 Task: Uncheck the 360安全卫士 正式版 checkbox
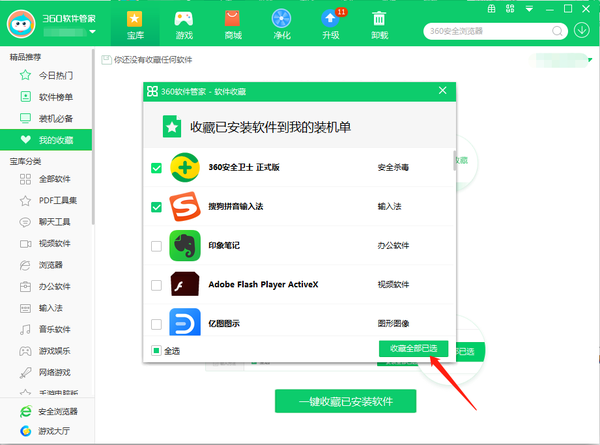coord(156,168)
